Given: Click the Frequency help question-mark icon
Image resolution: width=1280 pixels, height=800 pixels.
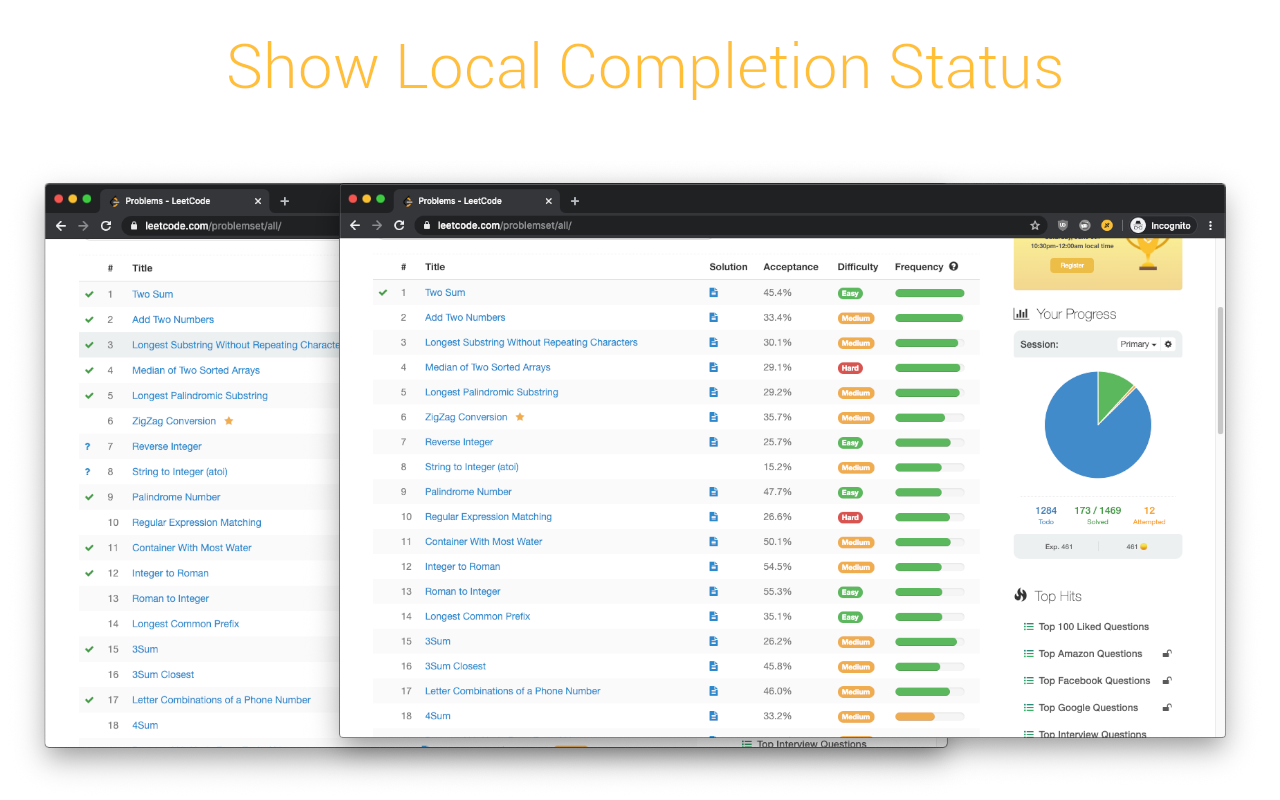Looking at the screenshot, I should coord(953,267).
